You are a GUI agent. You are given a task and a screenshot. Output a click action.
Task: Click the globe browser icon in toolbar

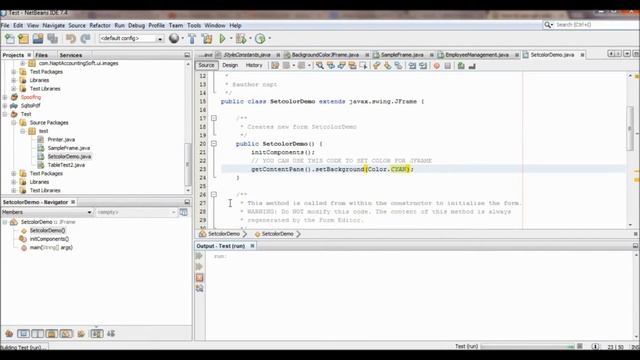(174, 38)
